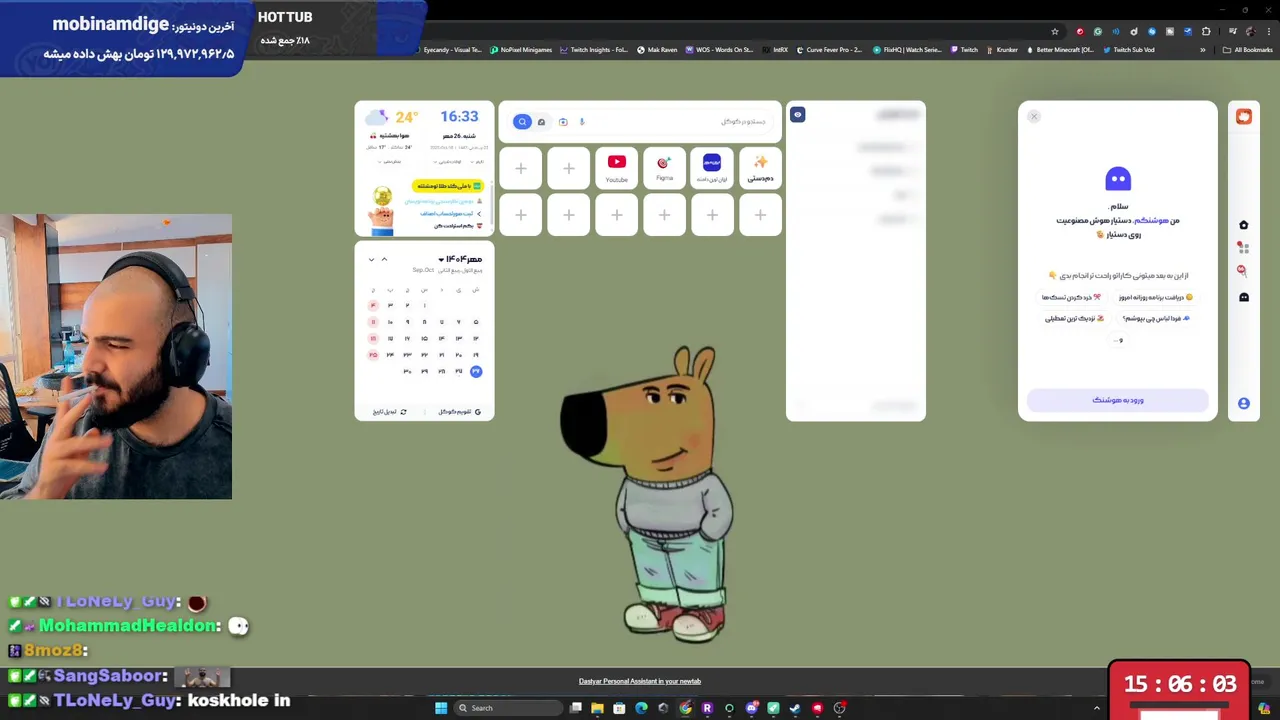Image resolution: width=1280 pixels, height=720 pixels.
Task: Open the Krunker bookmark
Action: [x=1002, y=49]
